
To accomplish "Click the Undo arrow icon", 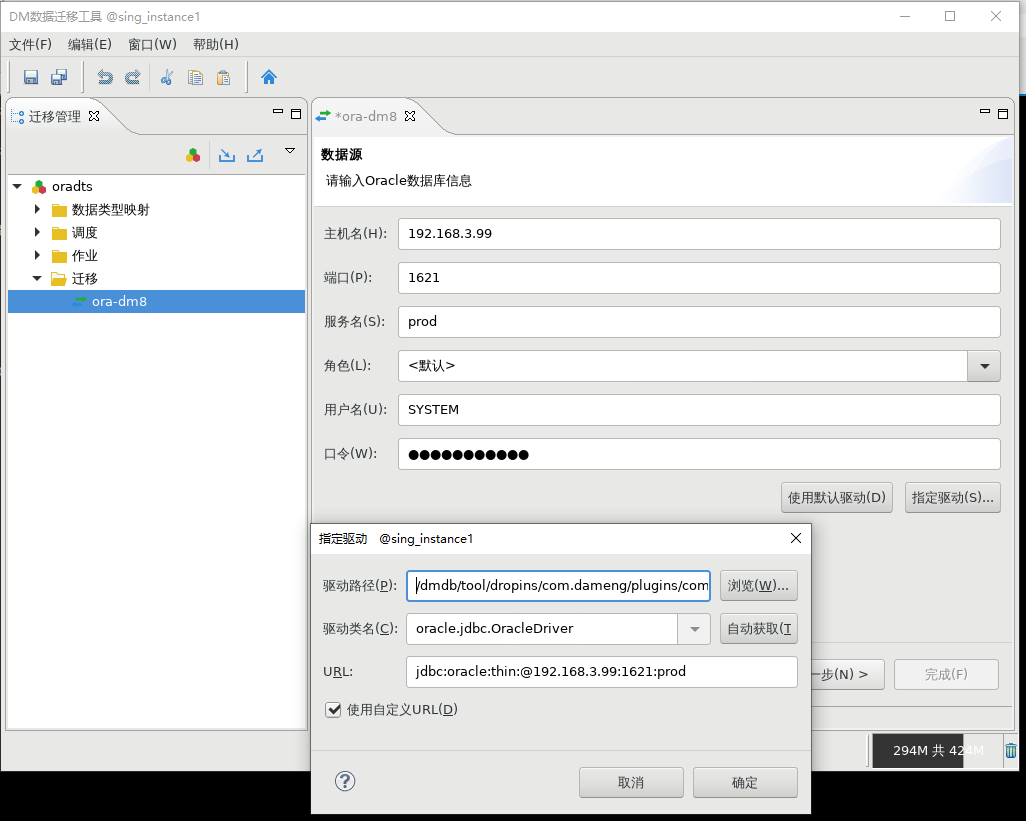I will [105, 77].
